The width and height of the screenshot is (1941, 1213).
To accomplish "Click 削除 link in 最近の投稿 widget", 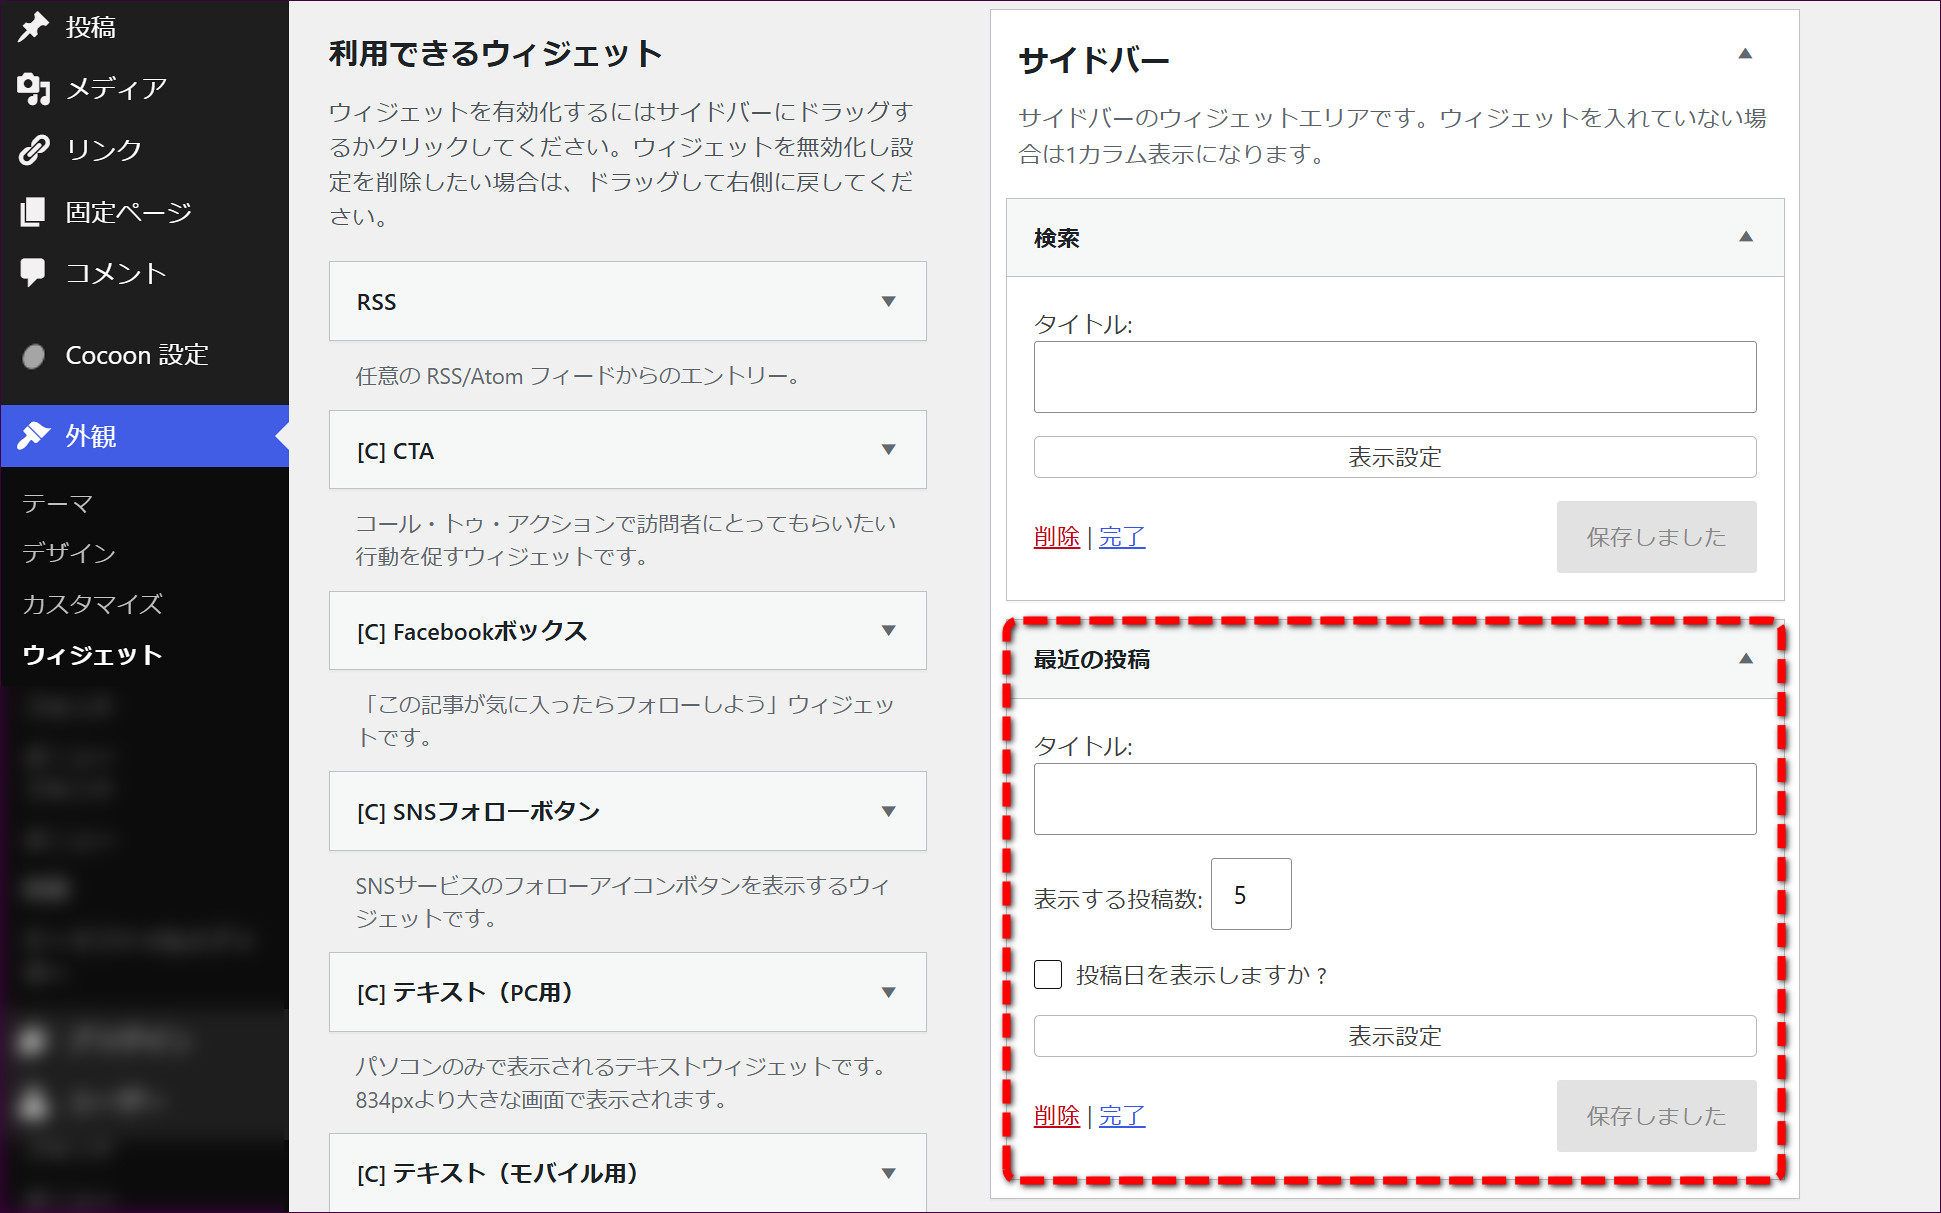I will tap(1057, 1116).
